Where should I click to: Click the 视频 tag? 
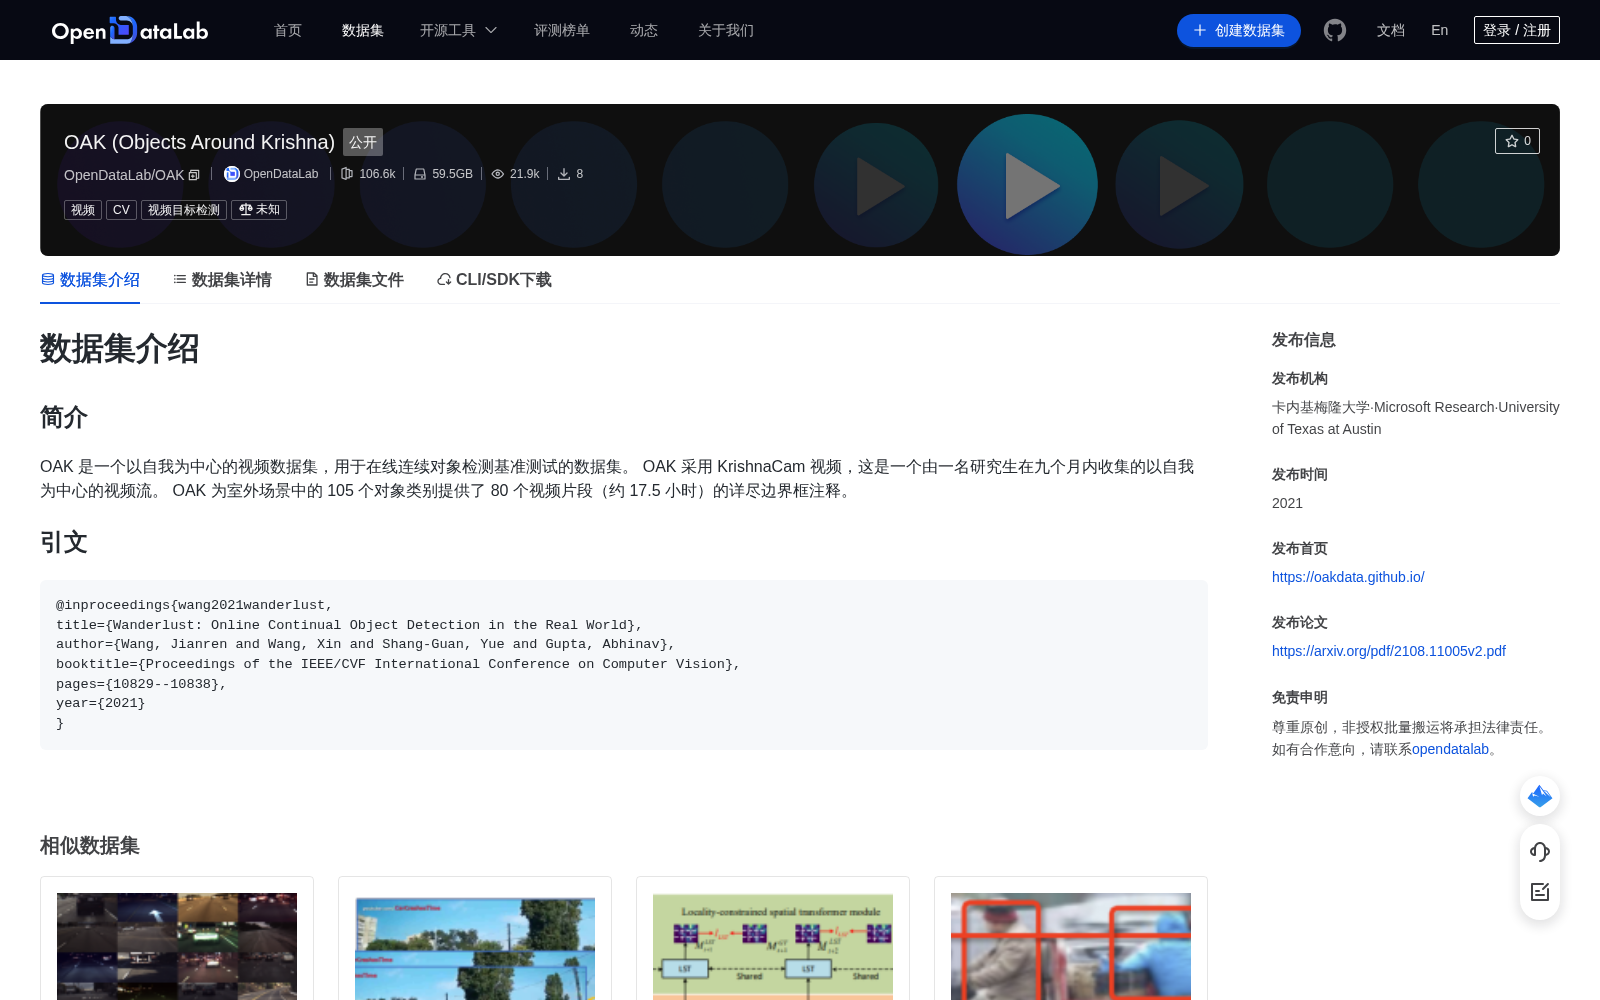83,210
